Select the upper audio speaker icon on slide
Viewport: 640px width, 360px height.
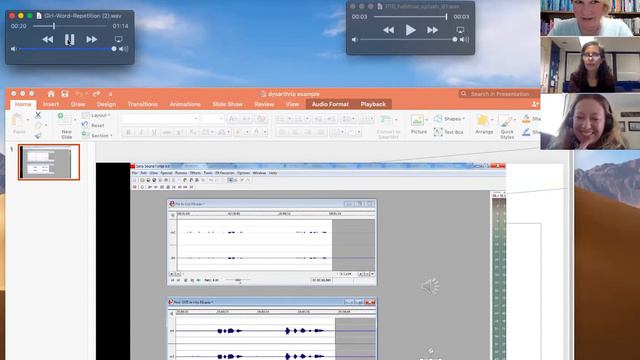pyautogui.click(x=430, y=287)
